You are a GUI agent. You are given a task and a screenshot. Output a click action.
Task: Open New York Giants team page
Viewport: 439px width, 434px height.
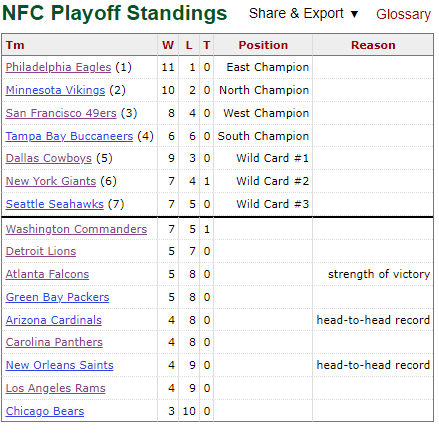pyautogui.click(x=51, y=181)
